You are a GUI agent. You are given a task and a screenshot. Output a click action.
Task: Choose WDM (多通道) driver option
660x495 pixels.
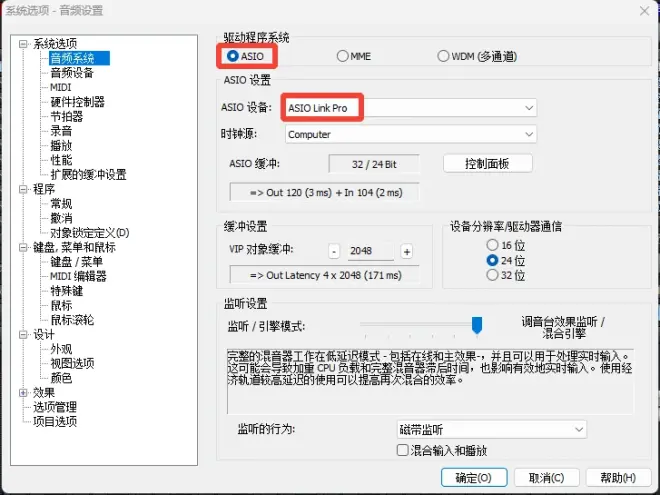point(444,56)
